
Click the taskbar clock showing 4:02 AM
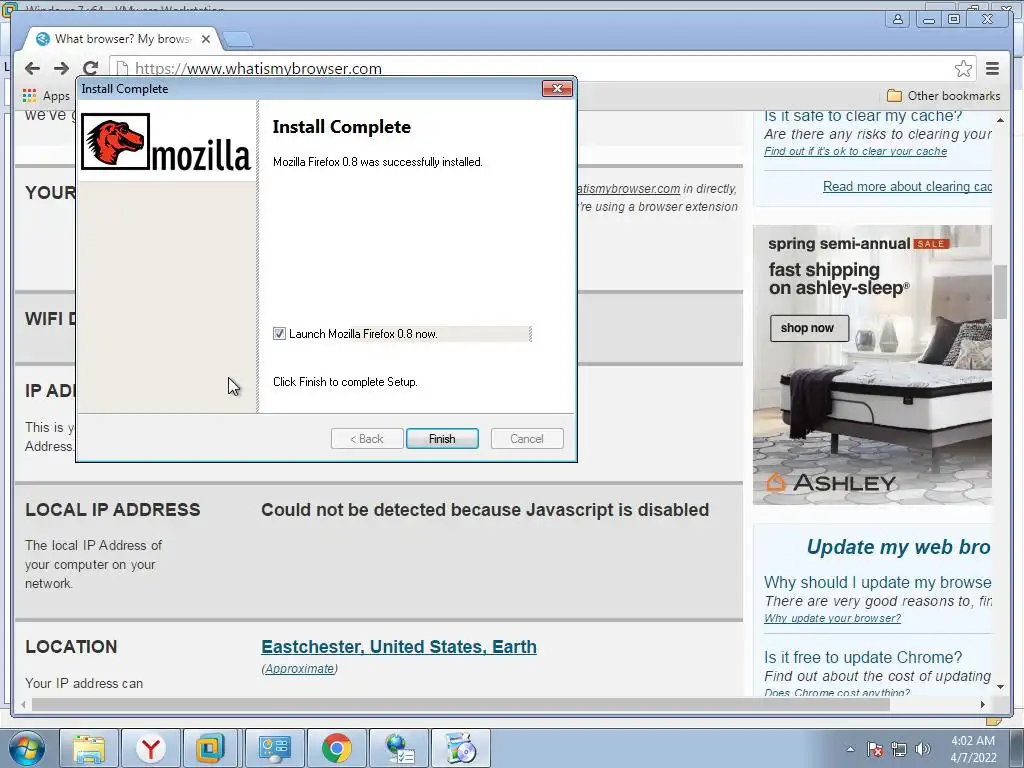973,749
